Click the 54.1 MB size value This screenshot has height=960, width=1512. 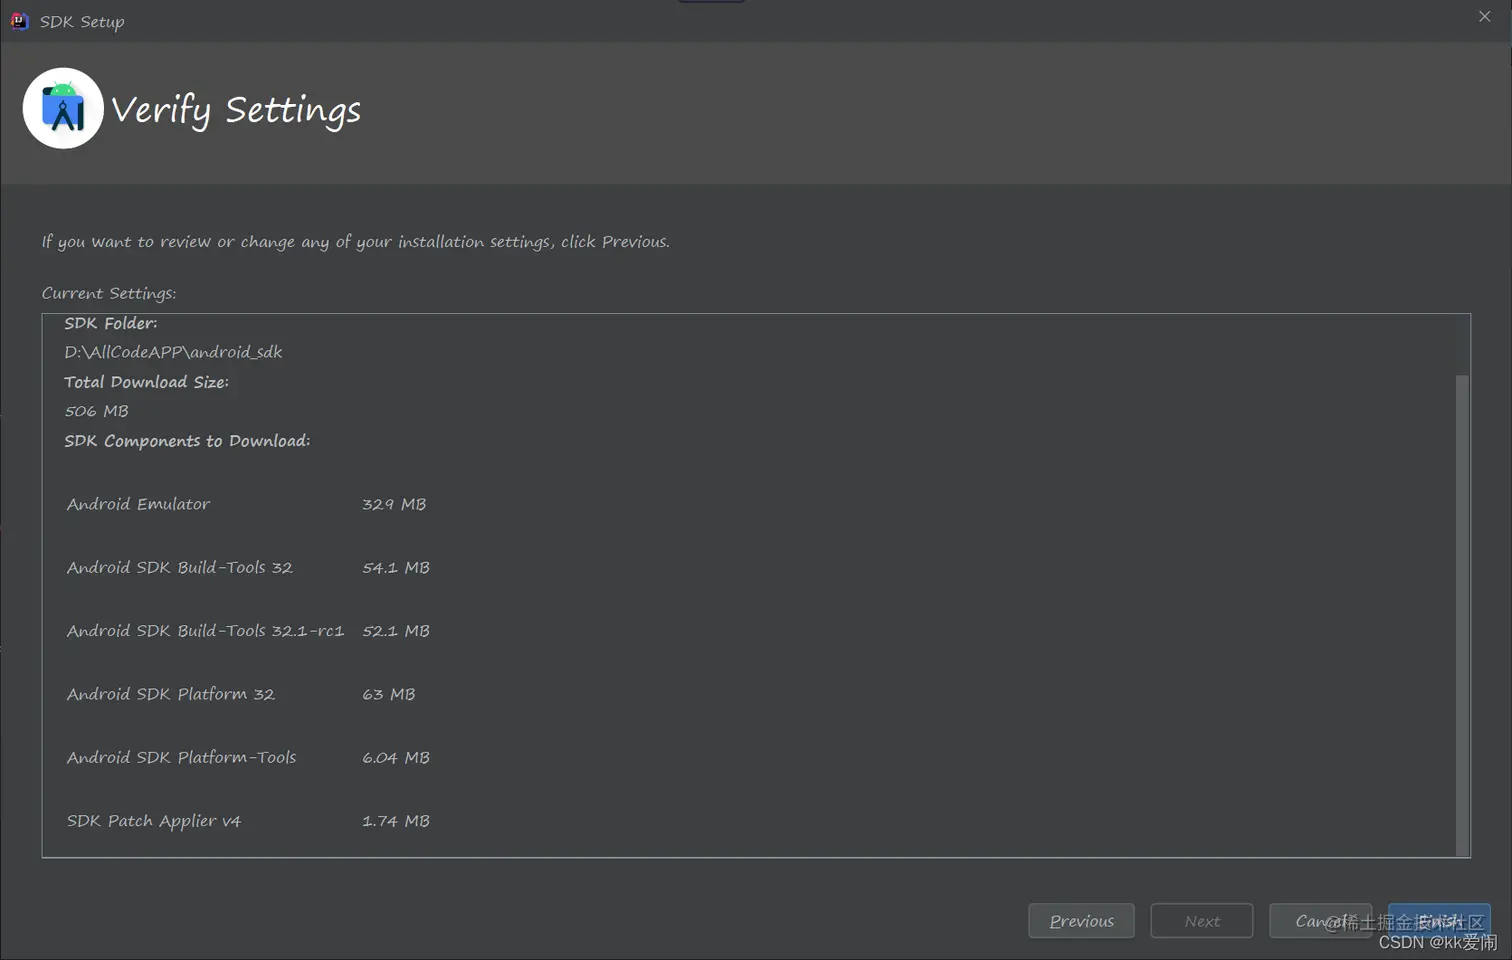click(x=396, y=567)
